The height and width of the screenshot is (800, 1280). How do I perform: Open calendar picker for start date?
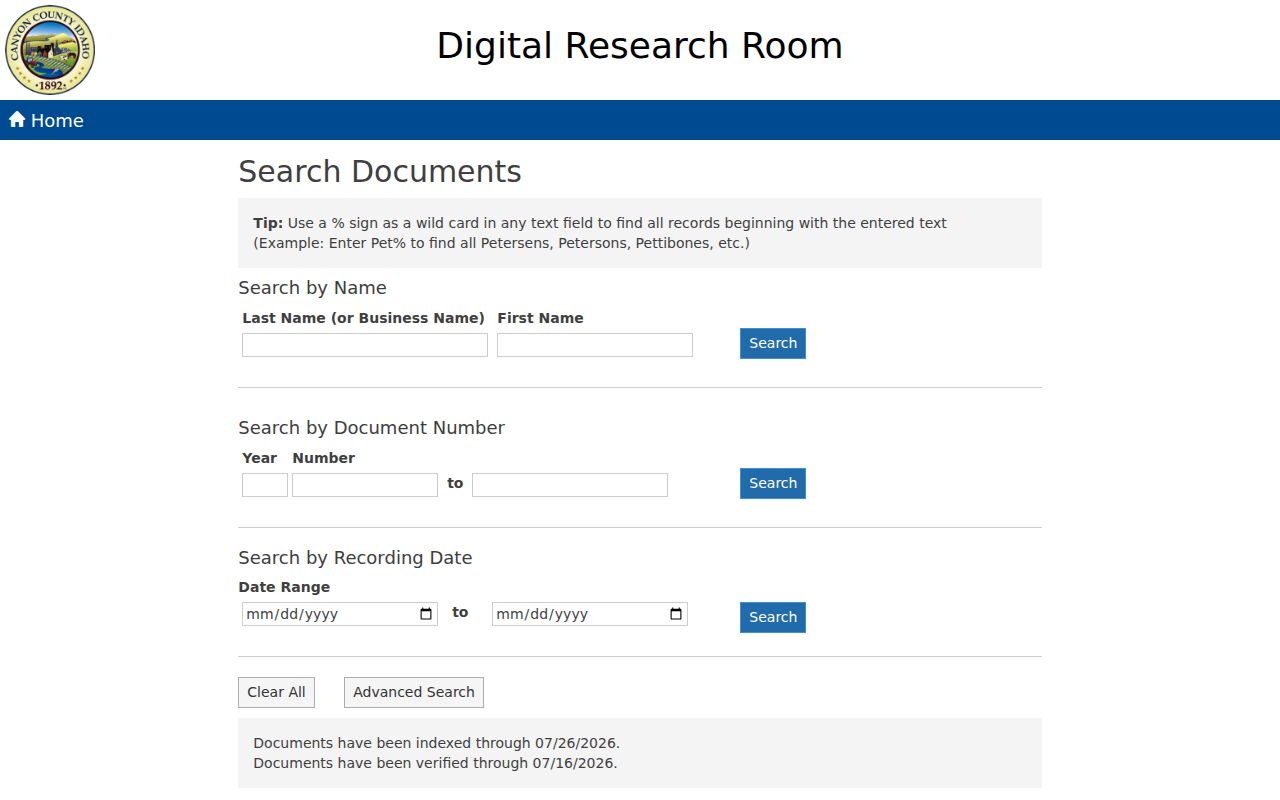(427, 614)
